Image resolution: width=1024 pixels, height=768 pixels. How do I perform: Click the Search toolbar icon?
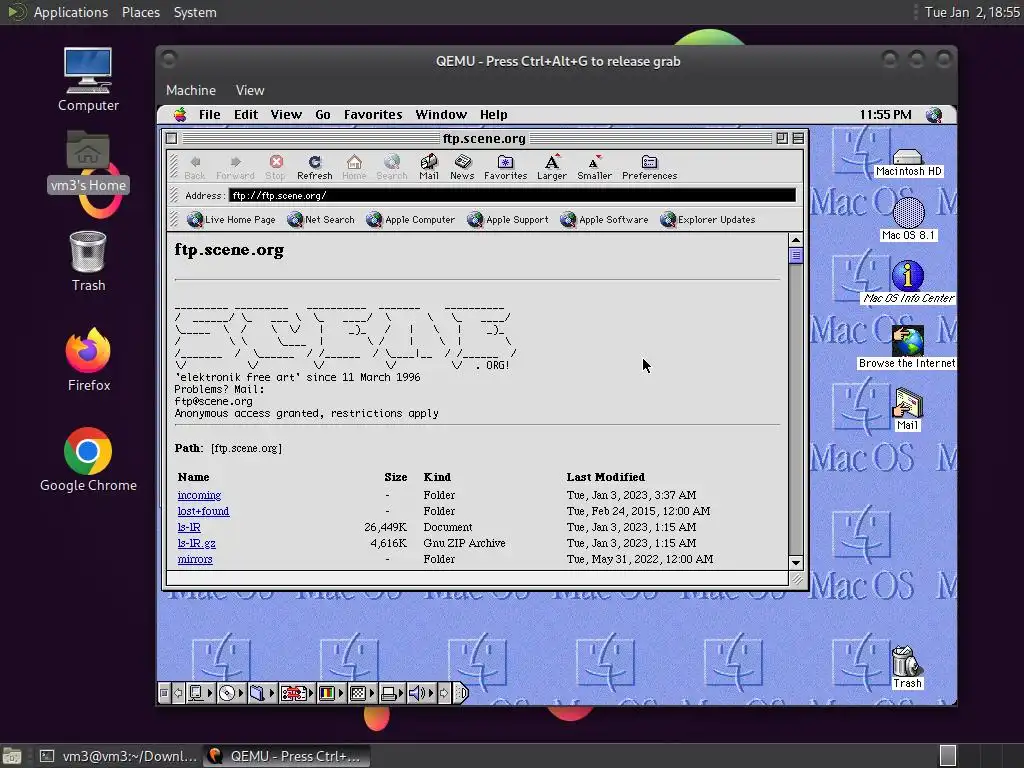(392, 167)
